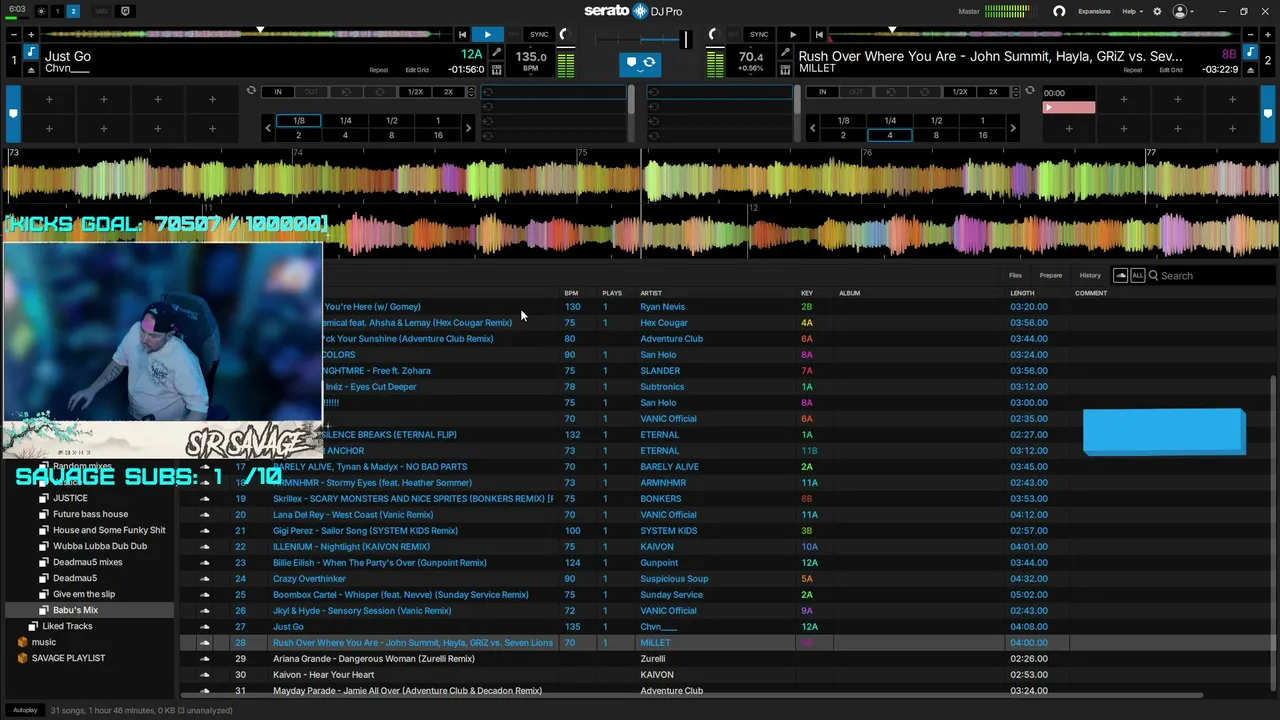Viewport: 1280px width, 720px height.
Task: Zoom in deck 2 waveform with plus
Action: pos(1266,35)
